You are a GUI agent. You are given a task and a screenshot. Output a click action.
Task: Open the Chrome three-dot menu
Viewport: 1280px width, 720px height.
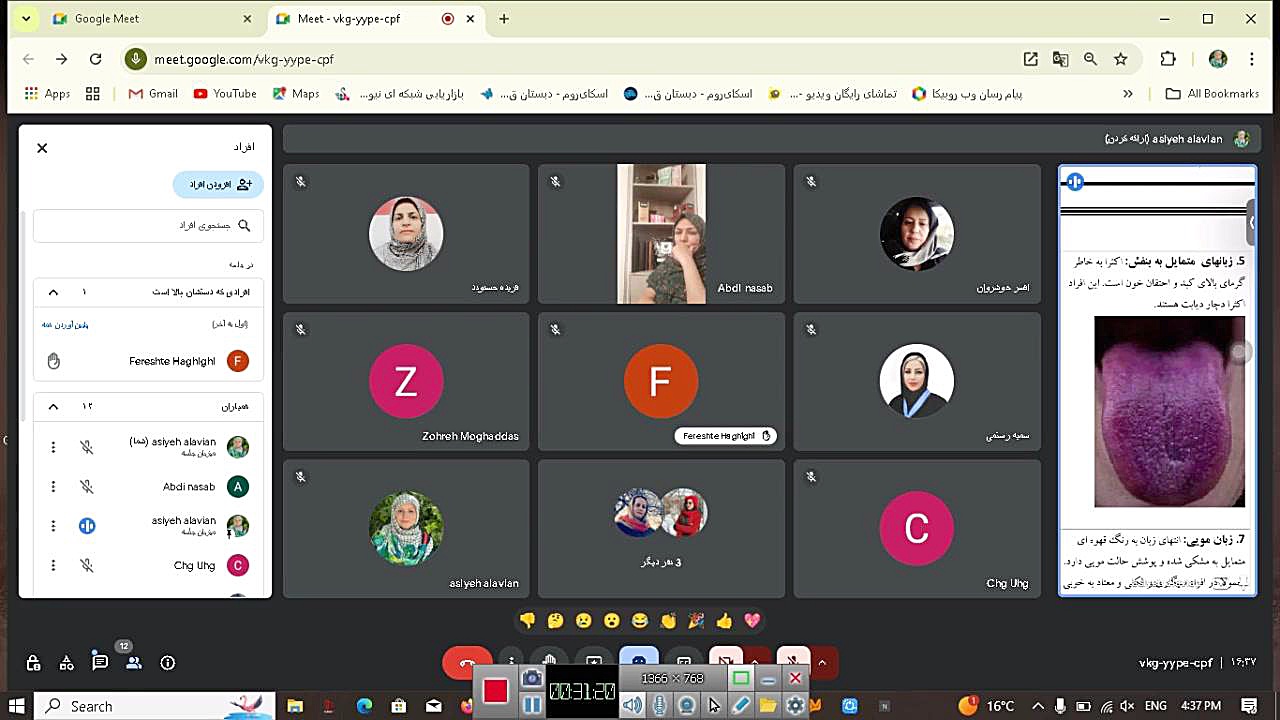tap(1252, 59)
